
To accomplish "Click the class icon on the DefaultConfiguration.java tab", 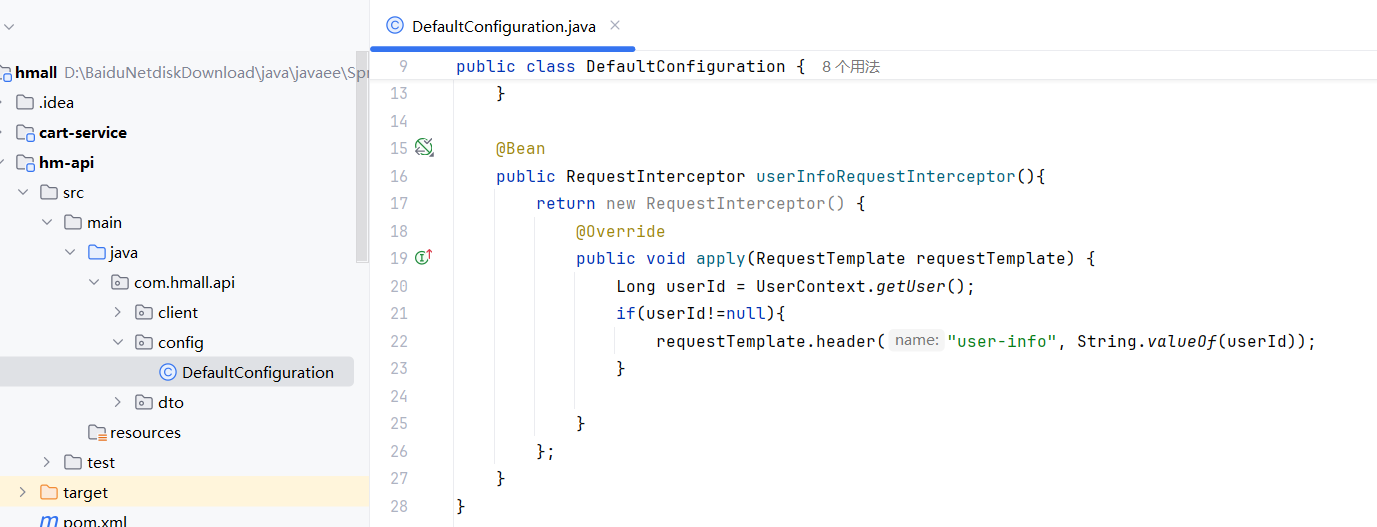I will coord(395,26).
